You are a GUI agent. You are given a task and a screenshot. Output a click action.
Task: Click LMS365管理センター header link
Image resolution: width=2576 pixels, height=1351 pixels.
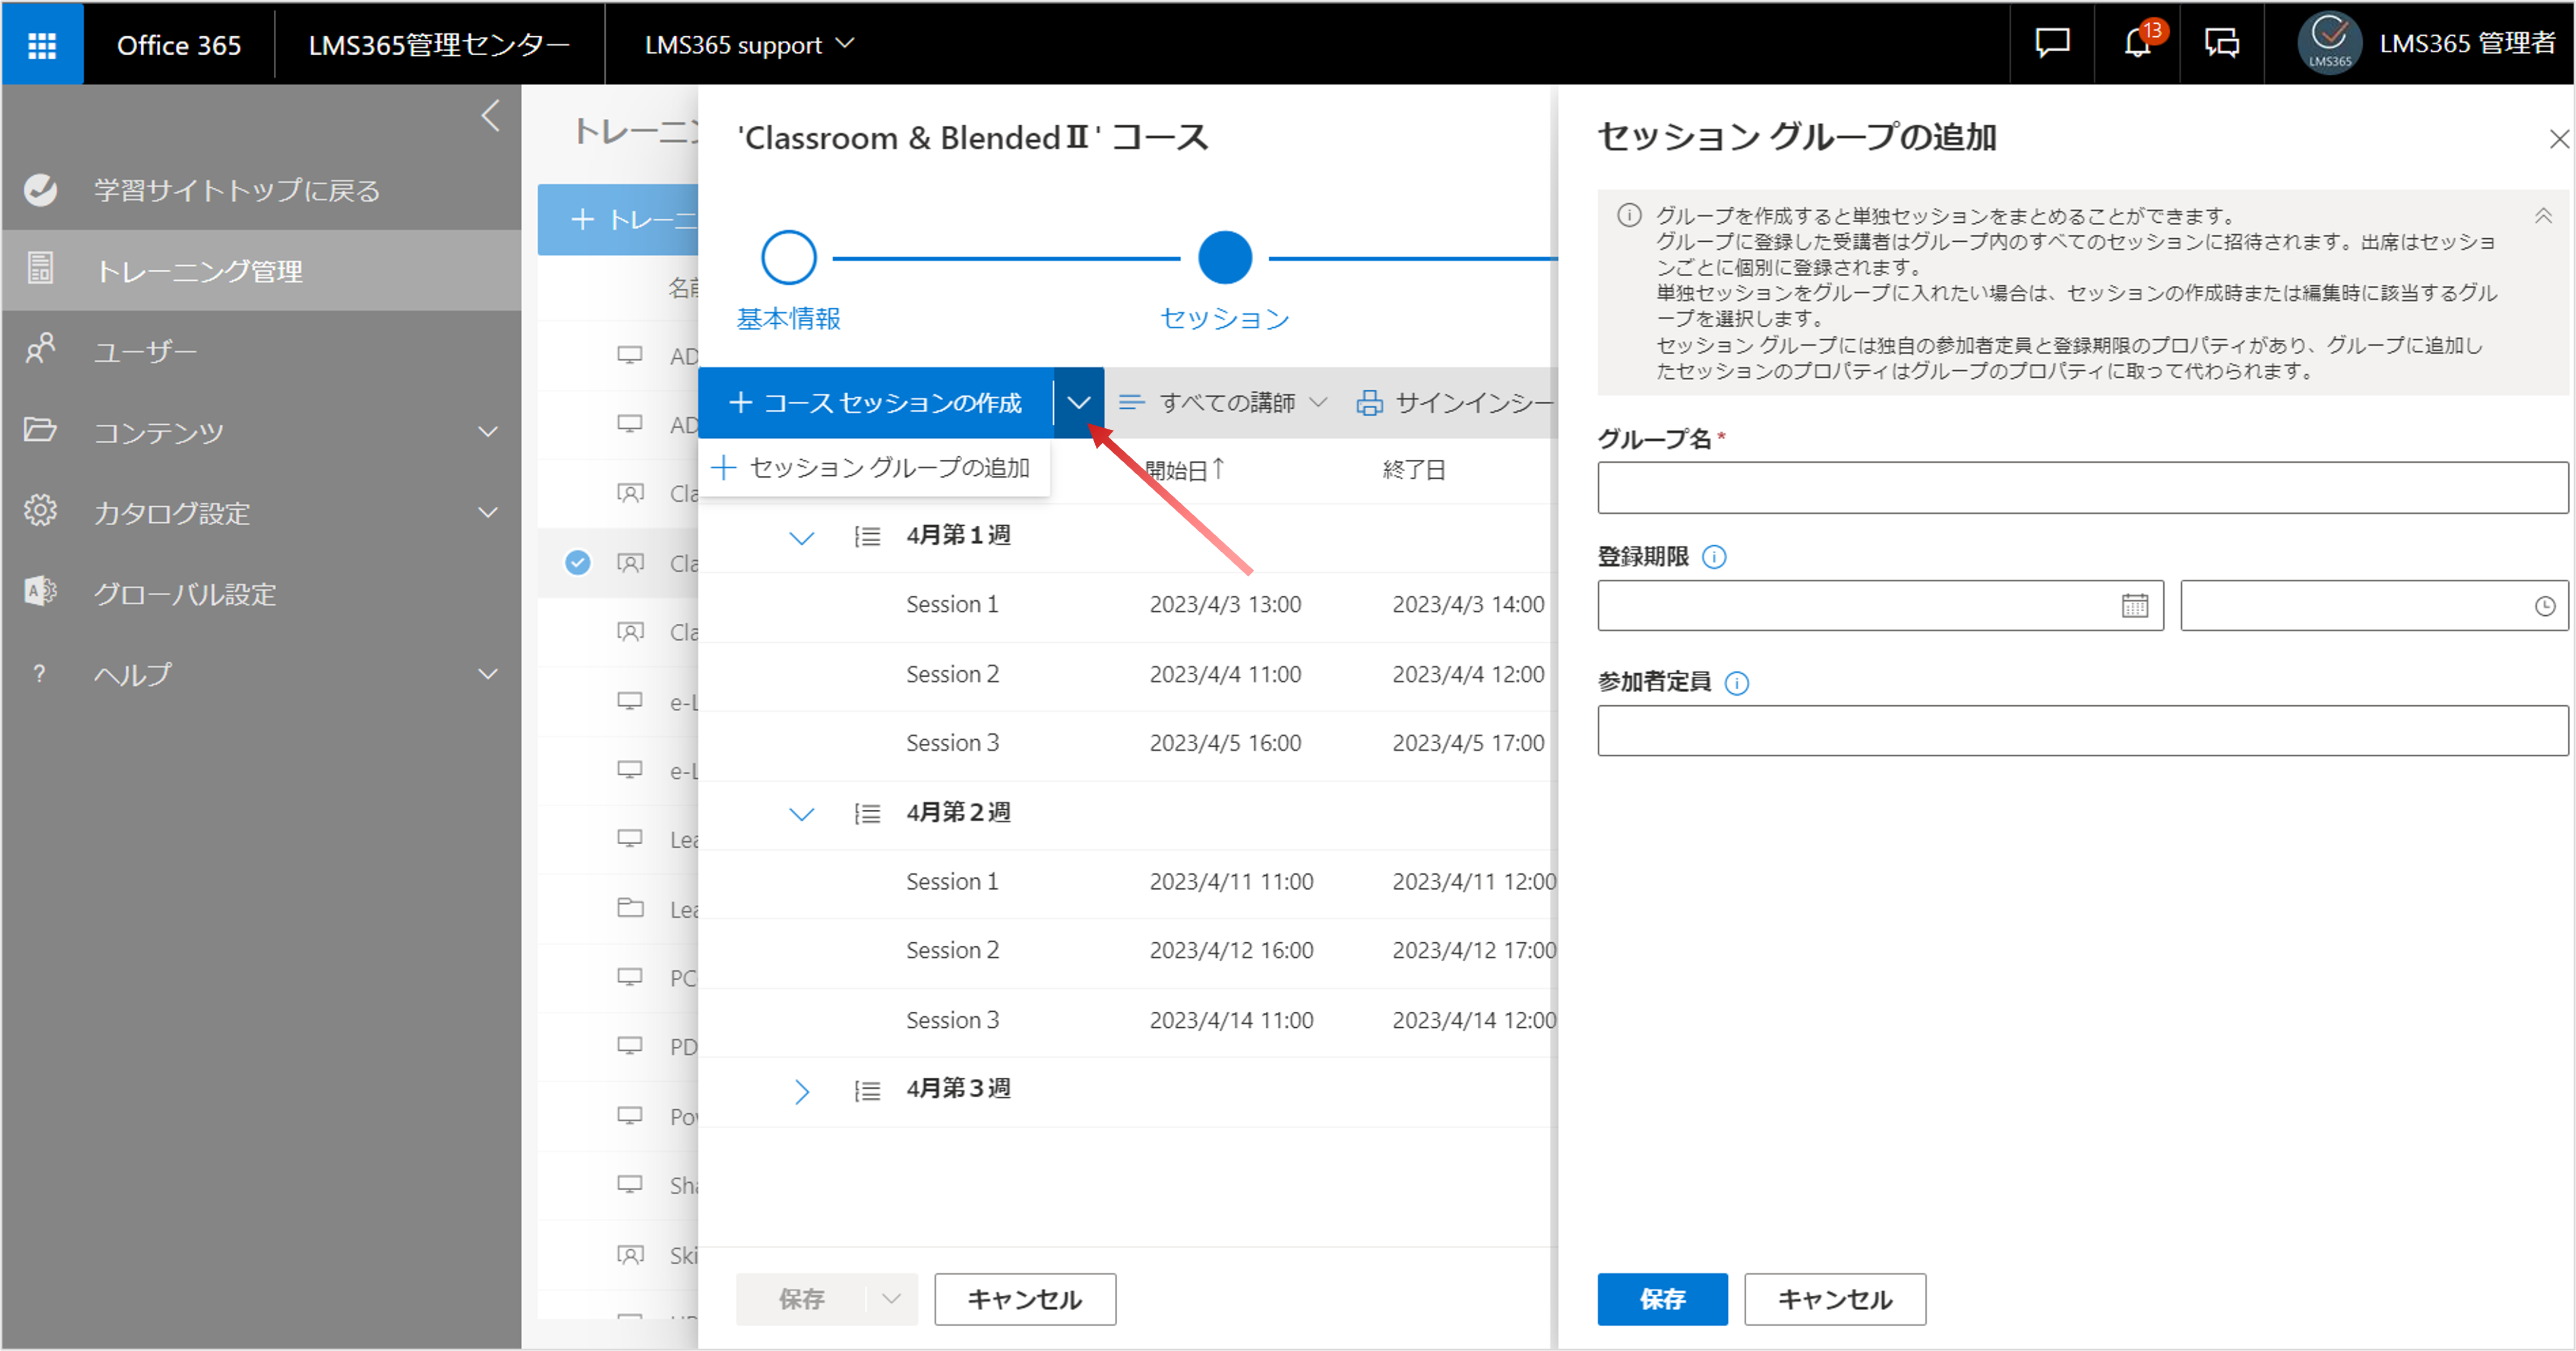(439, 44)
